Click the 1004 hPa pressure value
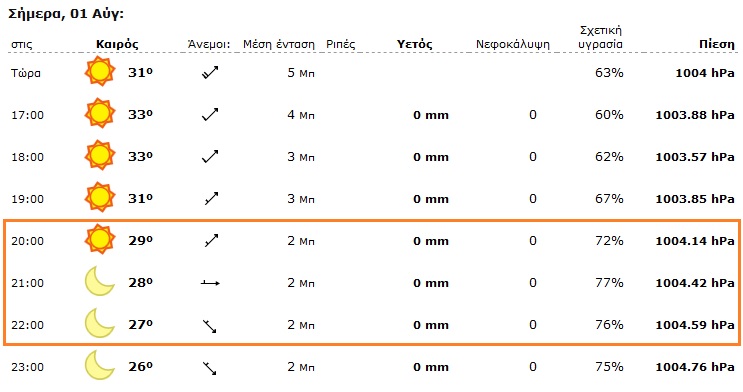Image resolution: width=743 pixels, height=392 pixels. tap(705, 73)
